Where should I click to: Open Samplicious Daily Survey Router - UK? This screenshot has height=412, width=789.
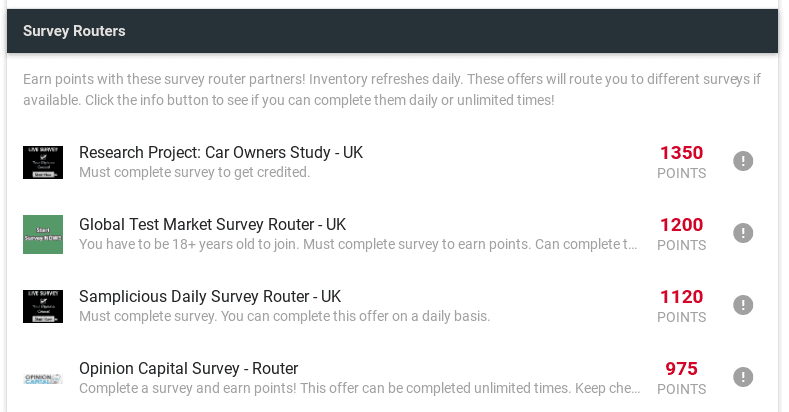click(210, 296)
